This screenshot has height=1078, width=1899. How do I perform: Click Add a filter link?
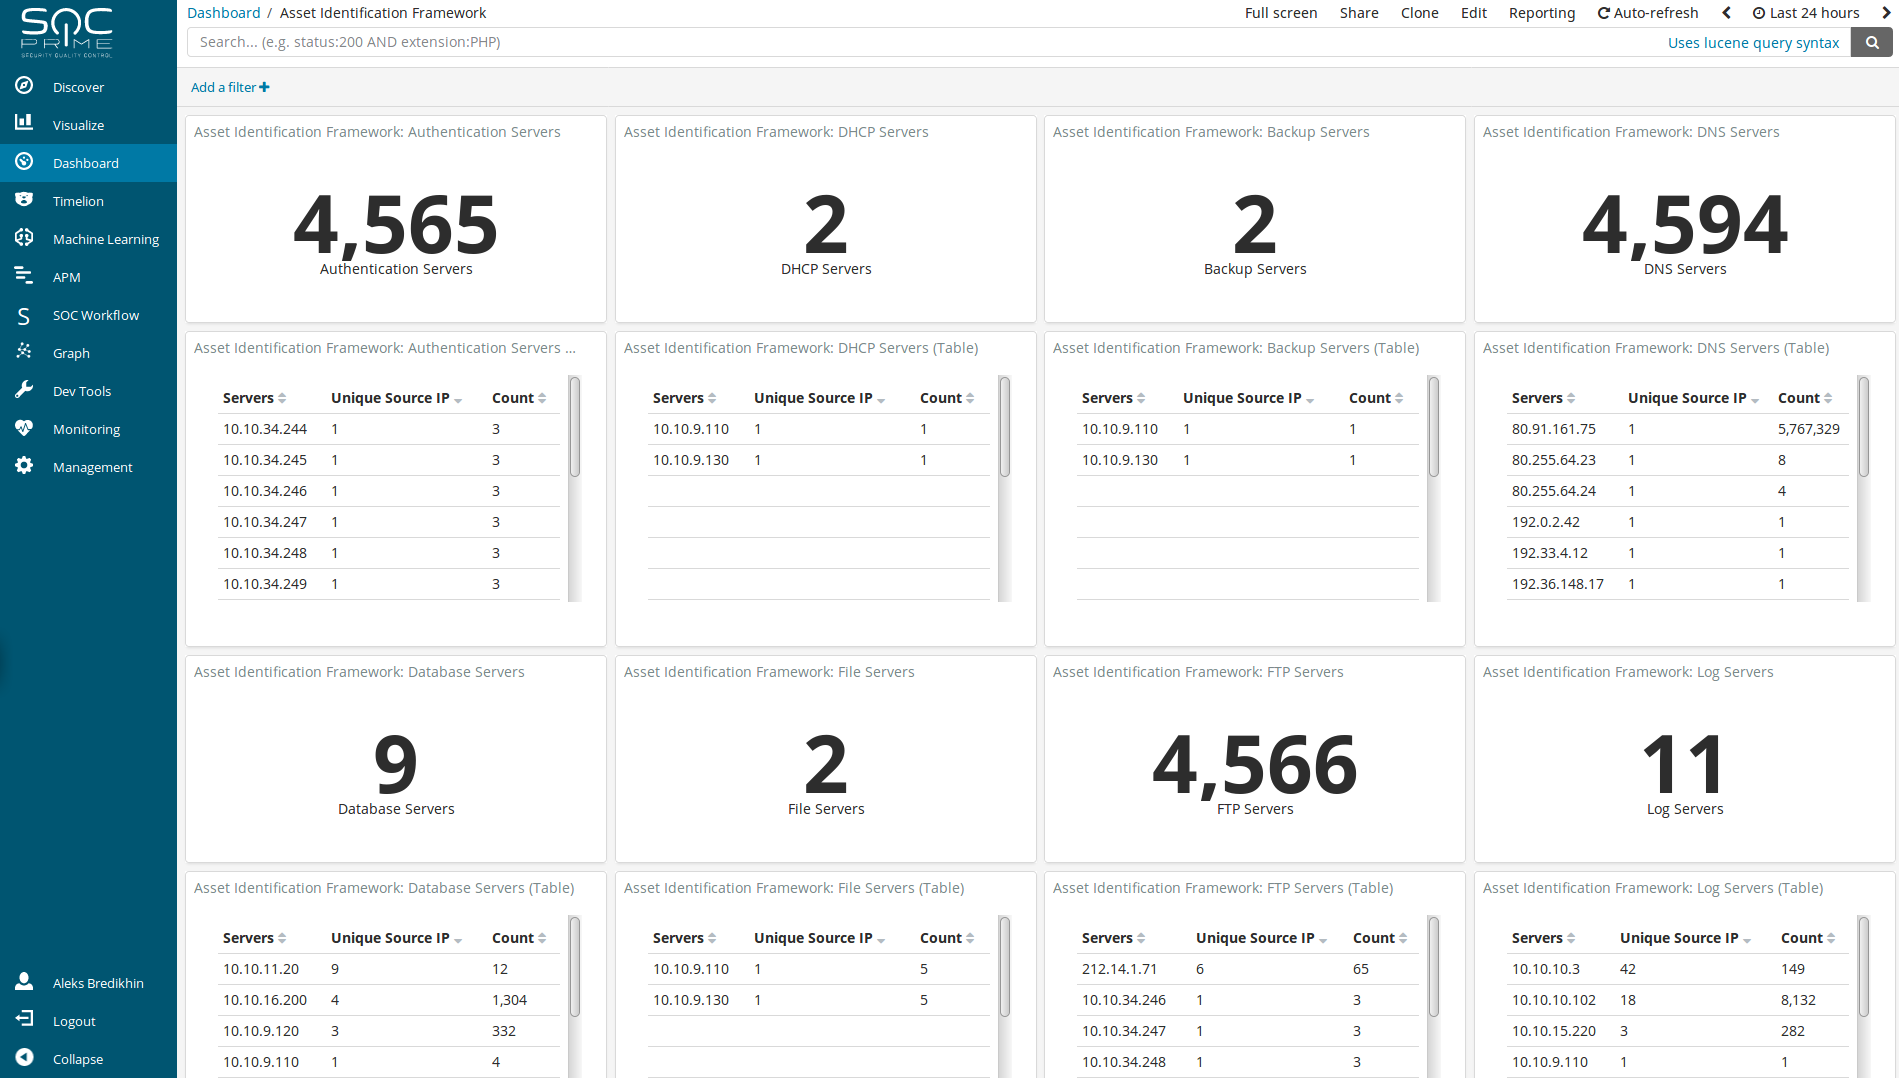230,87
